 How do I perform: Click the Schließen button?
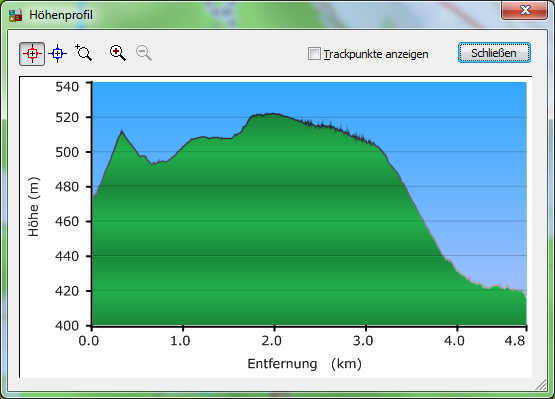(x=494, y=53)
